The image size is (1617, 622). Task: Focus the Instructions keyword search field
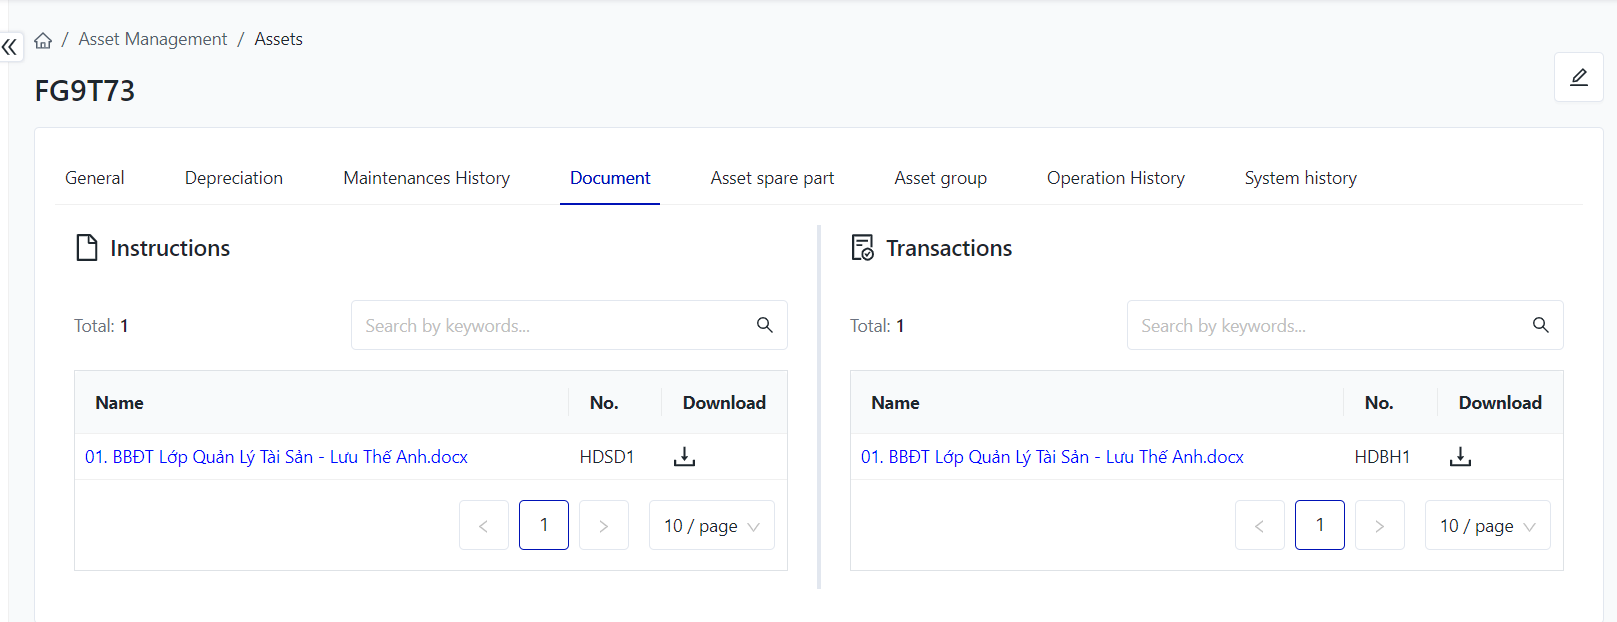pyautogui.click(x=550, y=326)
